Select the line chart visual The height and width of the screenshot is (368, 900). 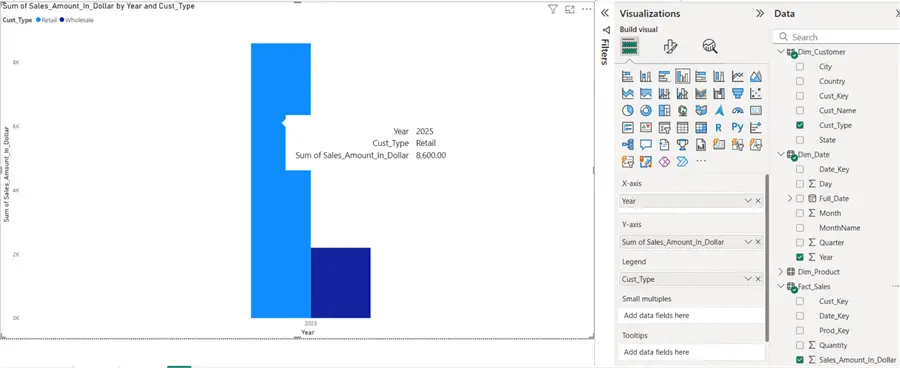(738, 76)
